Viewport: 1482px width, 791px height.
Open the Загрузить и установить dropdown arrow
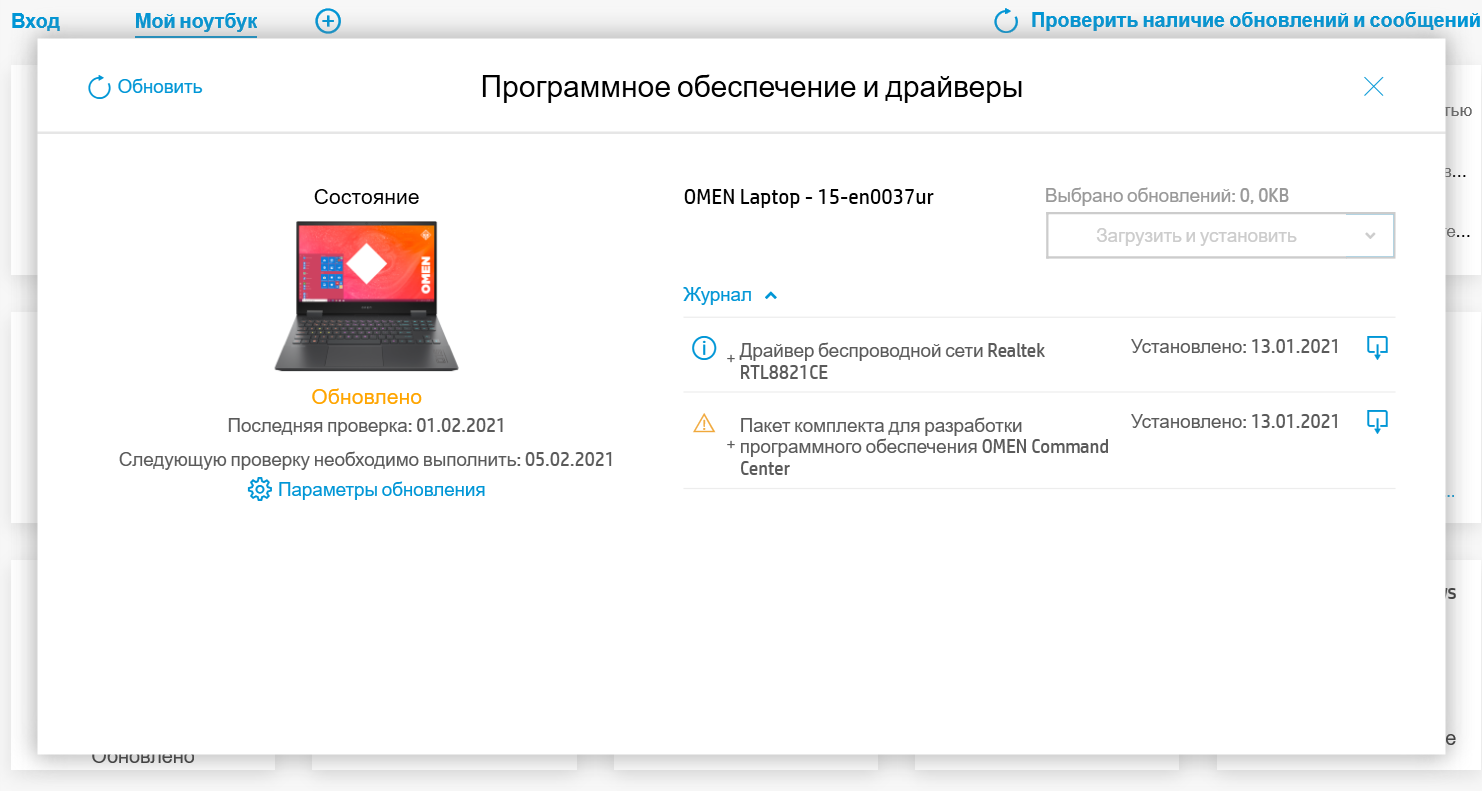pos(1370,236)
